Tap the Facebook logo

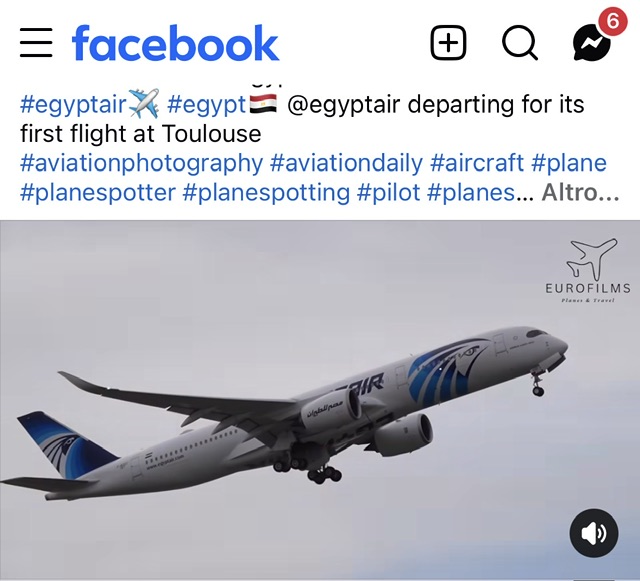pos(175,43)
